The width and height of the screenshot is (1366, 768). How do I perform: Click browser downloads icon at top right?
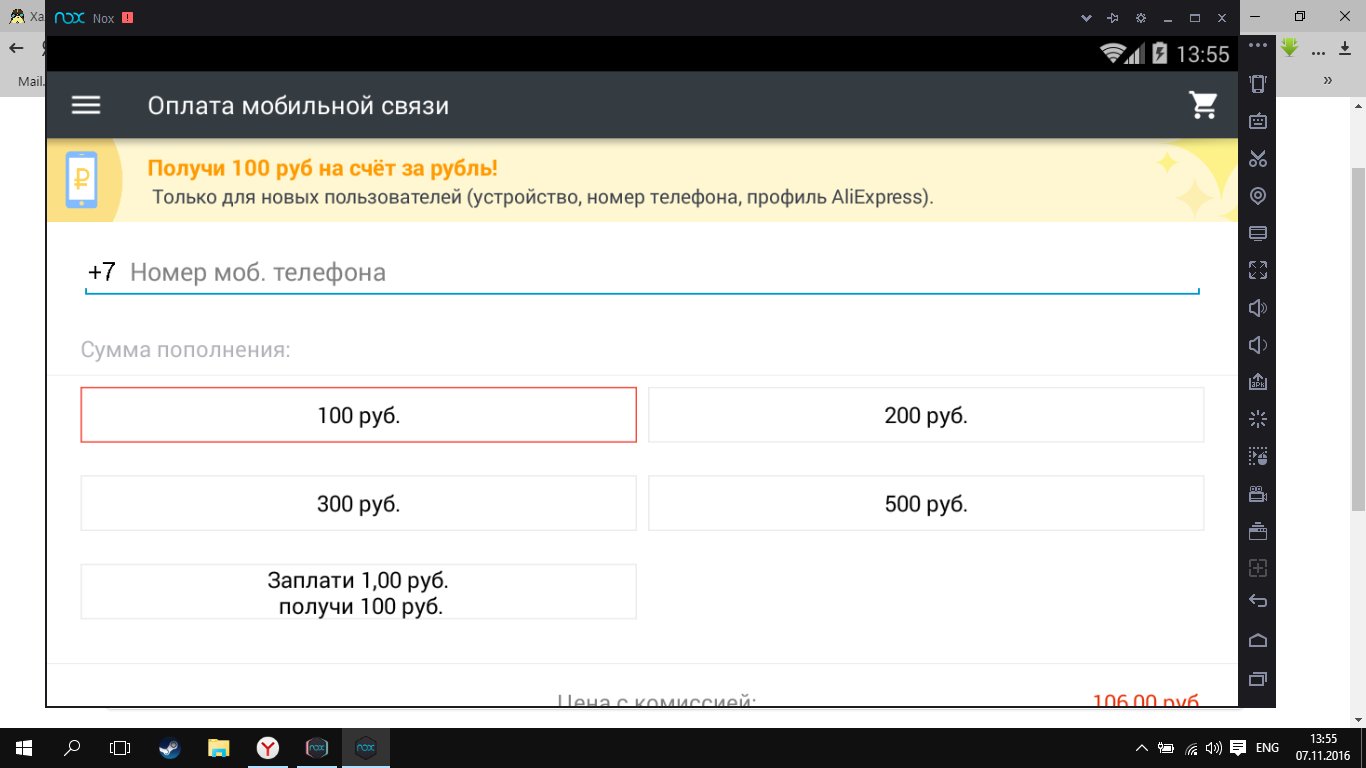click(1345, 49)
